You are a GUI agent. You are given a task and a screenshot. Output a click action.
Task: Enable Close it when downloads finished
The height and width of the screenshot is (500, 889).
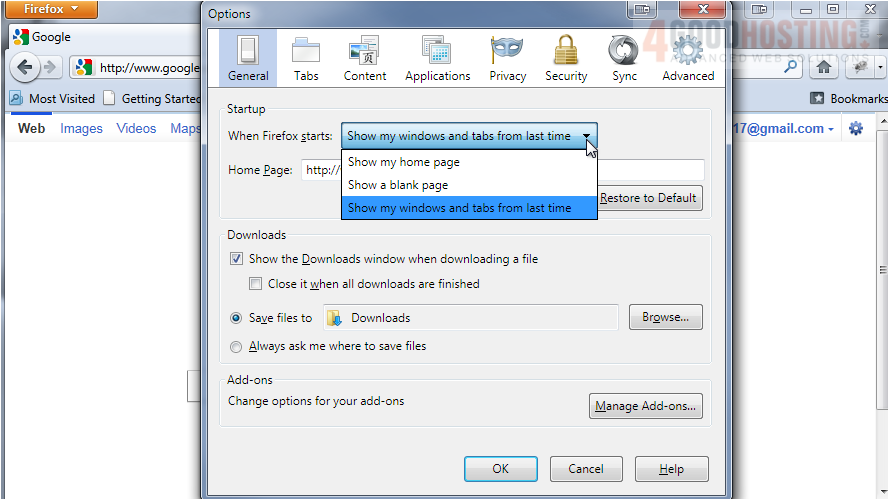pyautogui.click(x=256, y=284)
